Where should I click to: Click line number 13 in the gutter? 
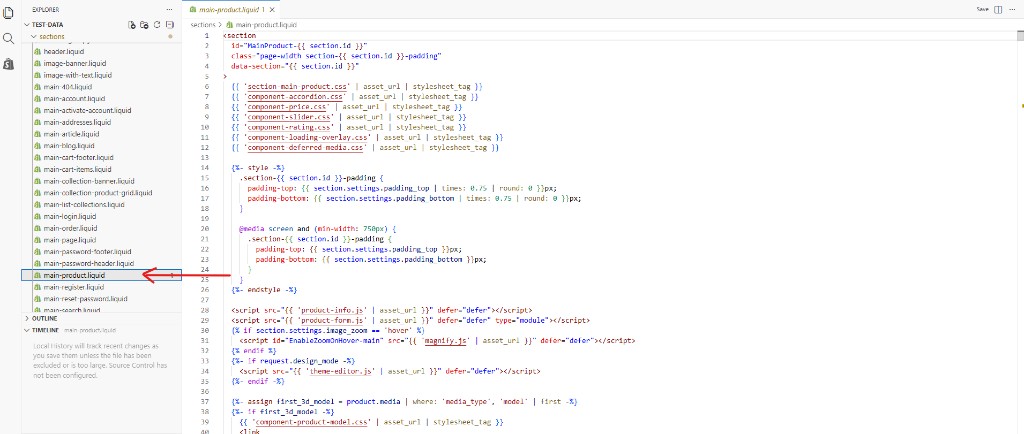pos(206,157)
